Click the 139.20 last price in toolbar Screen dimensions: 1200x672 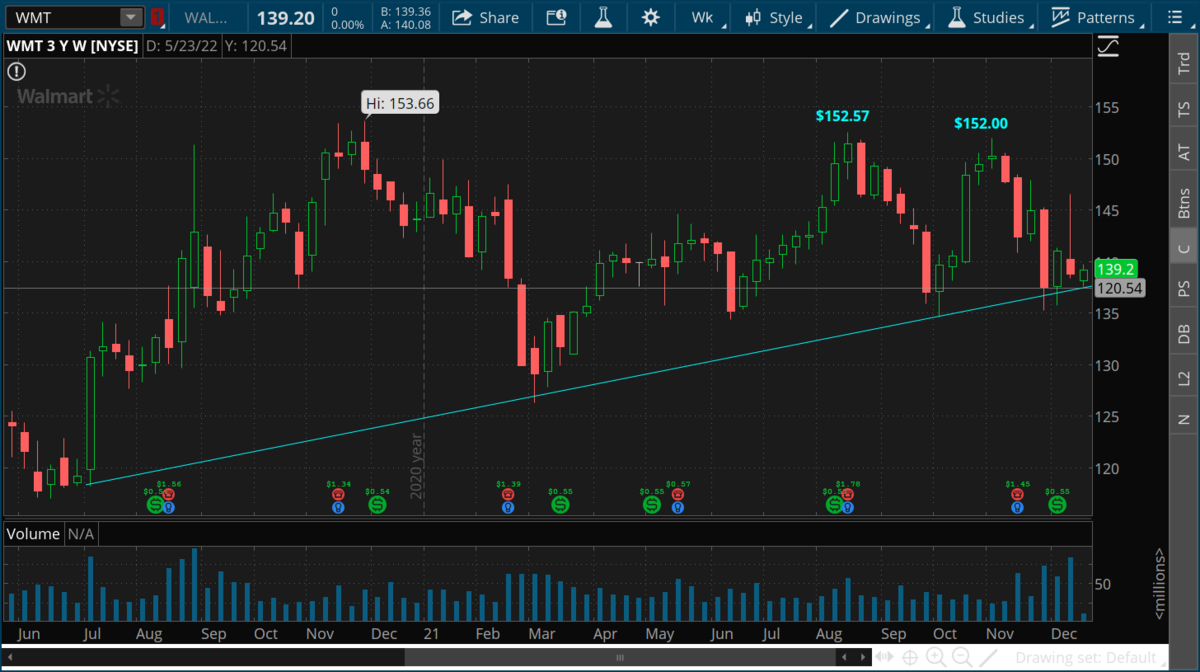pyautogui.click(x=285, y=18)
